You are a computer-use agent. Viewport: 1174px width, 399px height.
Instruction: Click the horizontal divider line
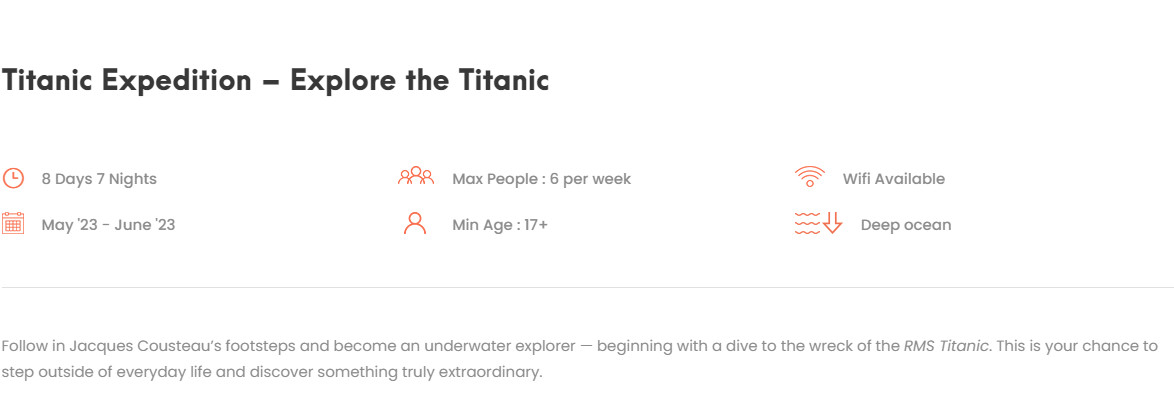(x=588, y=287)
